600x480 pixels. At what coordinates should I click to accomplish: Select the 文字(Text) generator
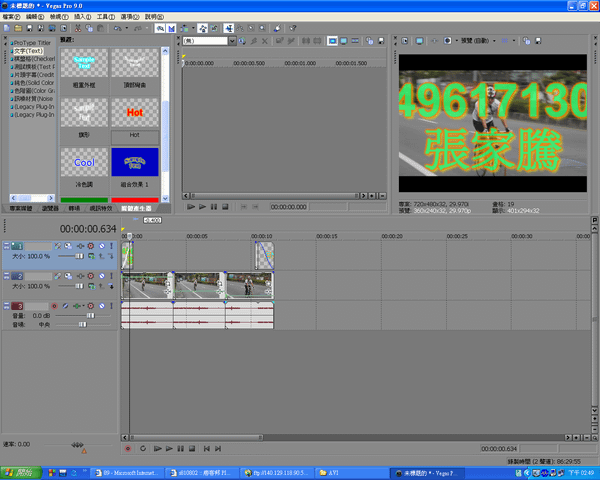click(x=28, y=51)
